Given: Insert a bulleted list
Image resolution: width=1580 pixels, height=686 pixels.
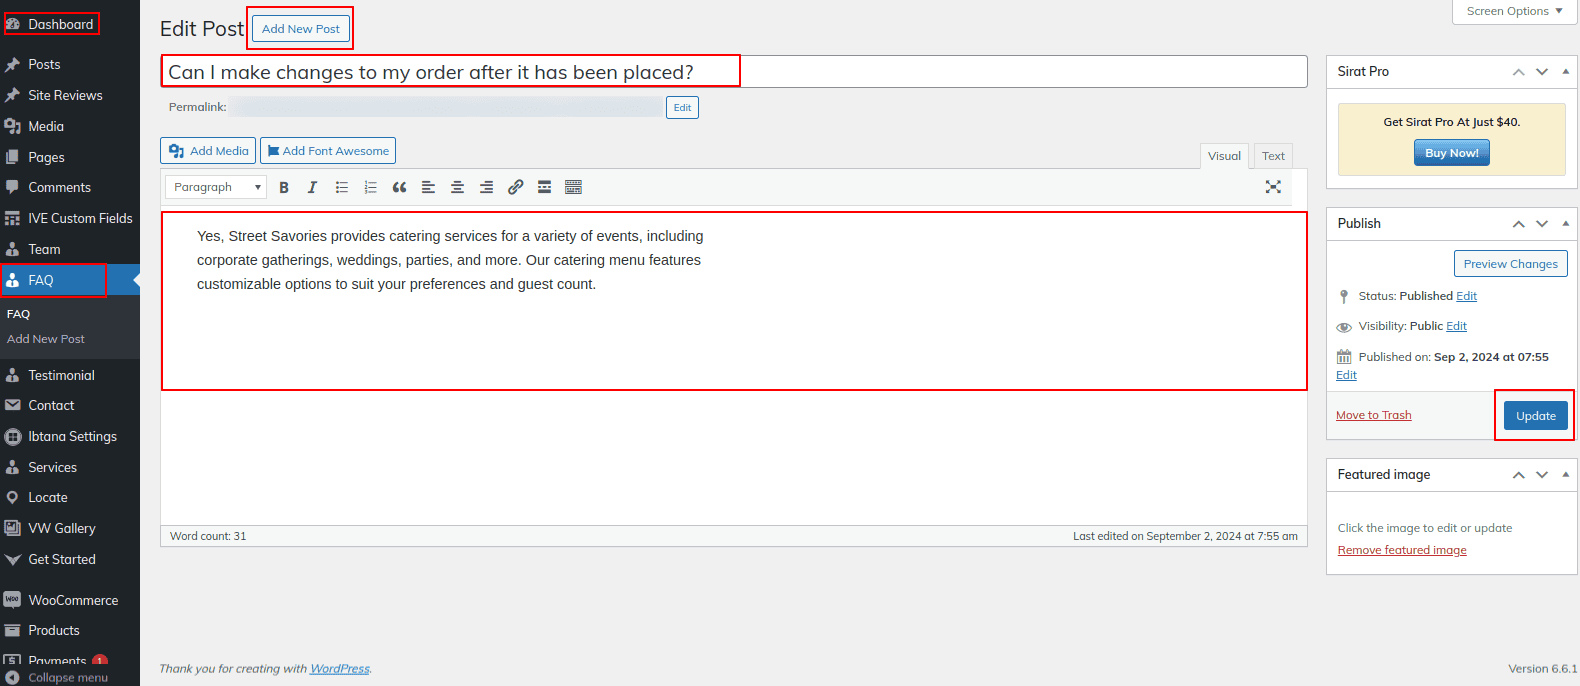Looking at the screenshot, I should tap(342, 187).
